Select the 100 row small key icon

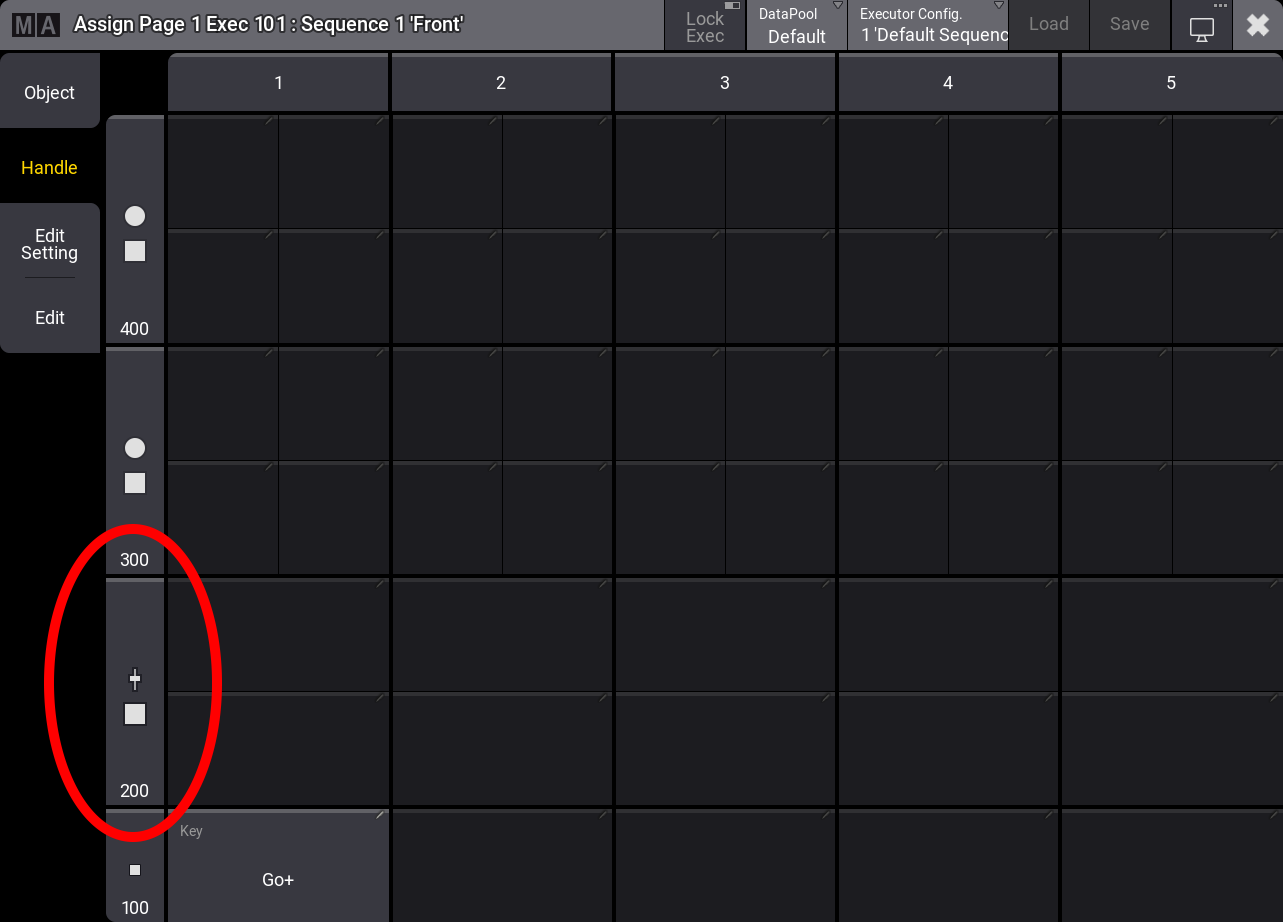(135, 870)
